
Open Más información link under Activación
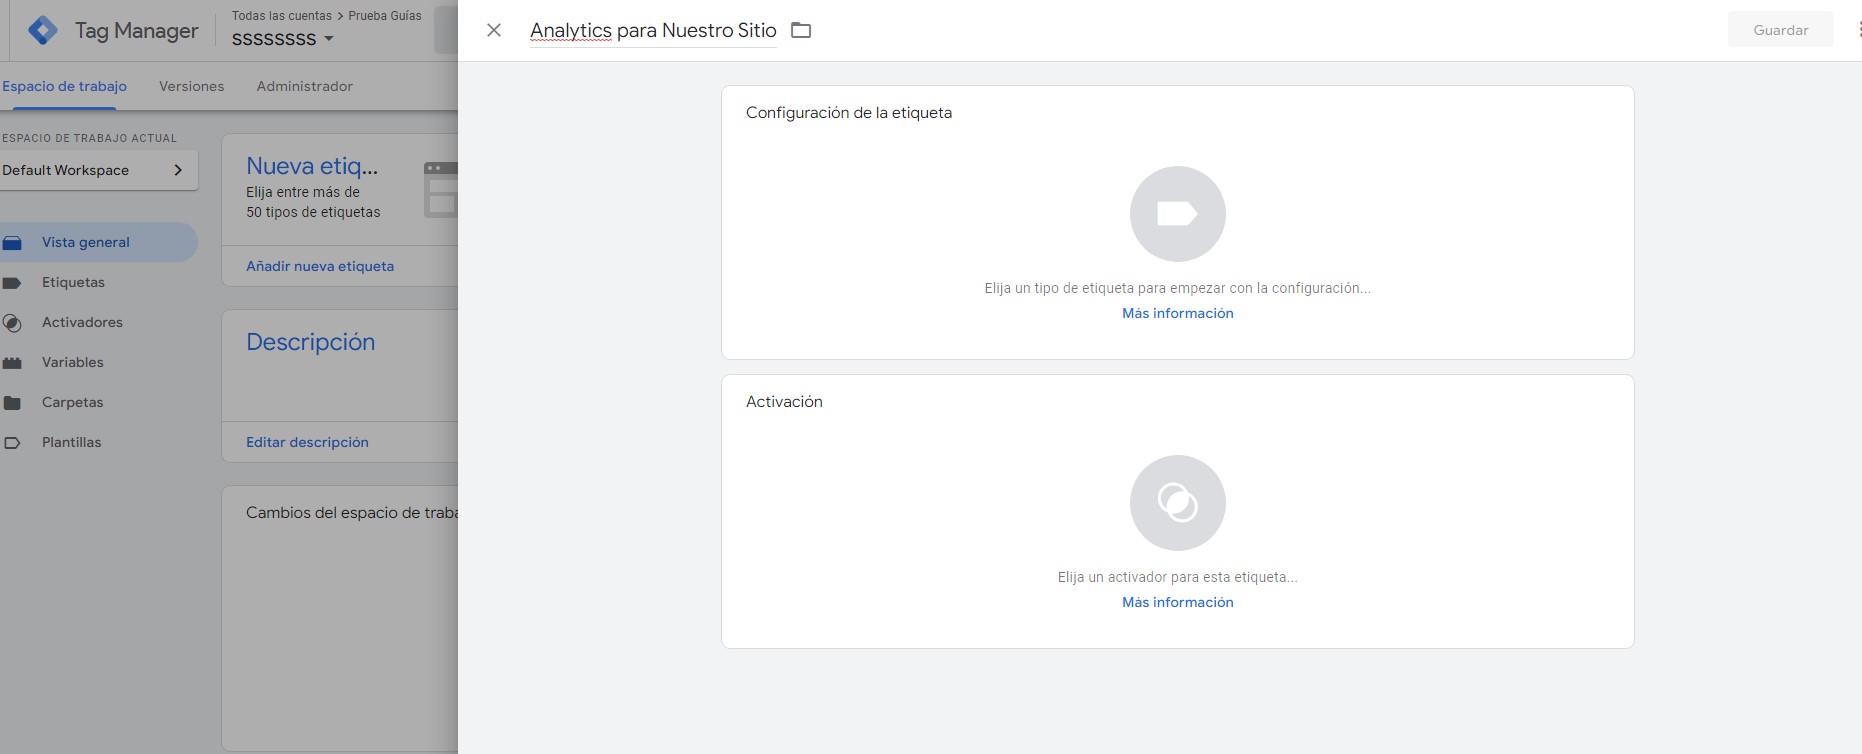tap(1177, 602)
